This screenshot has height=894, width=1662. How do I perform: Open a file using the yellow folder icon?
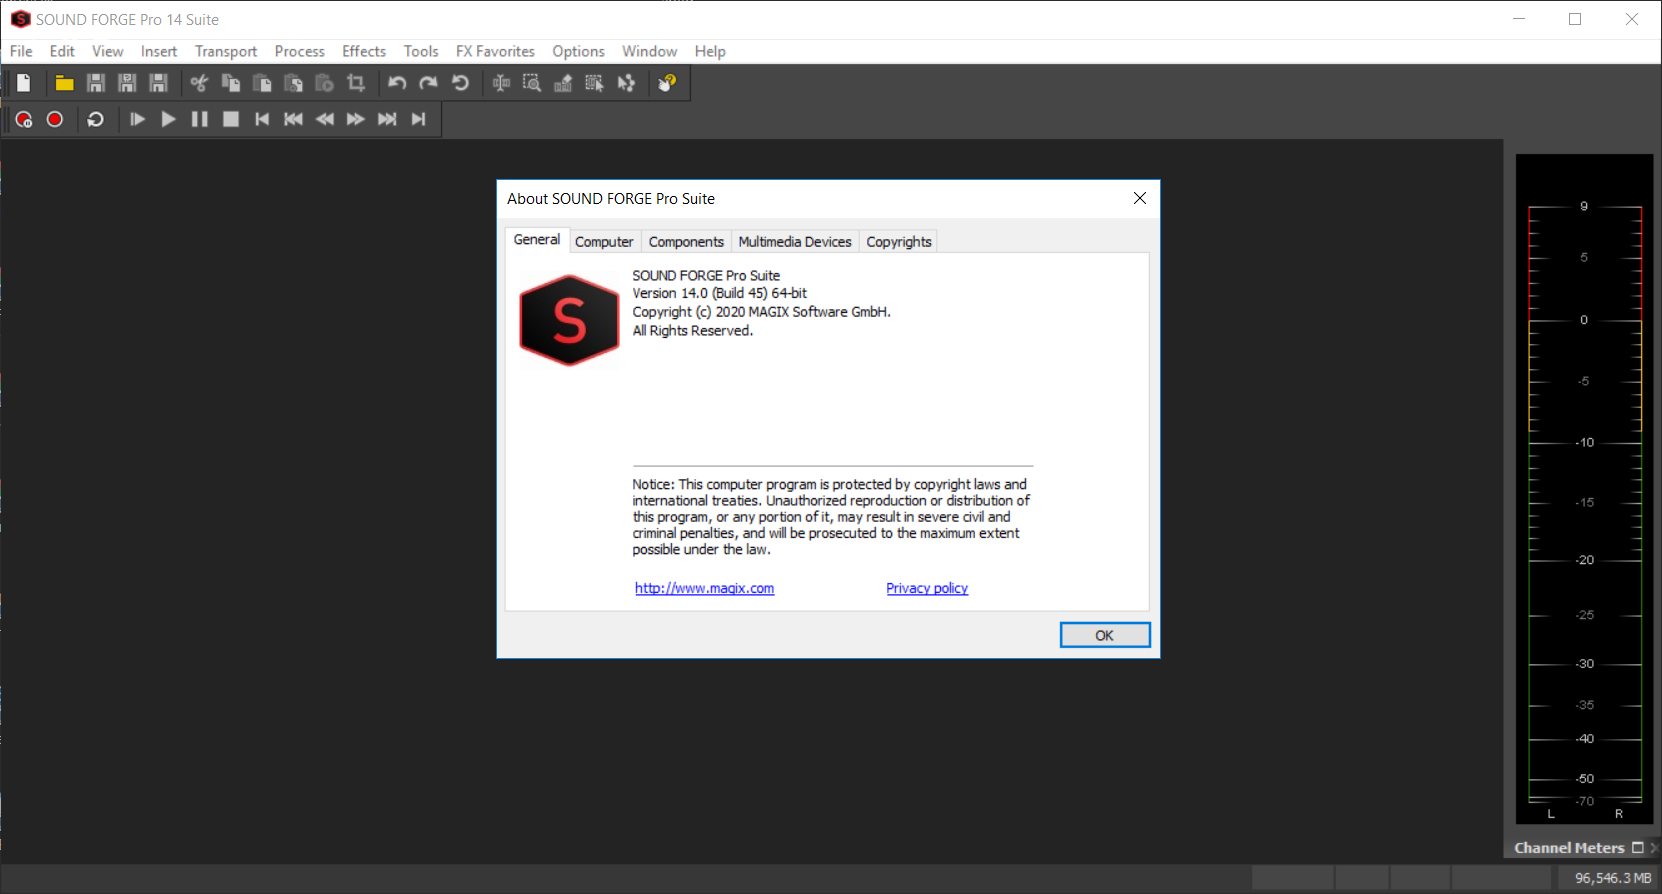point(64,83)
